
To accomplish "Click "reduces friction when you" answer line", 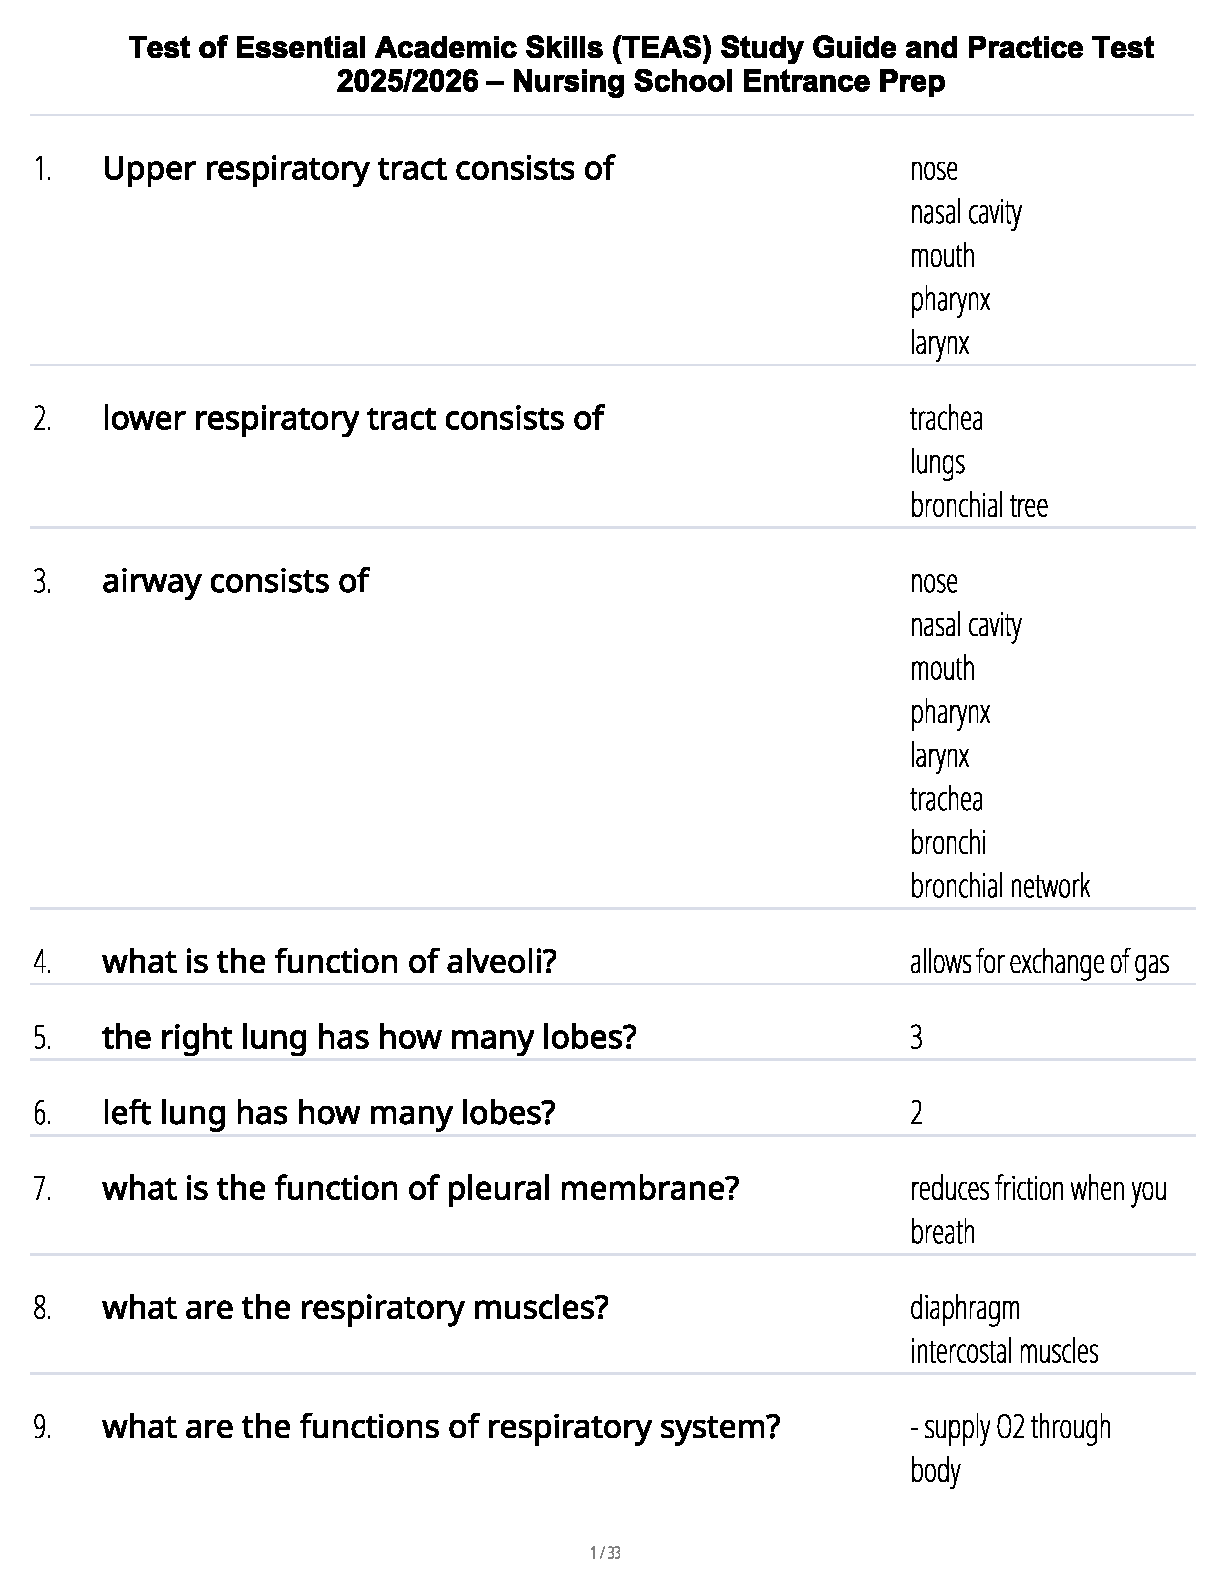I will click(x=1038, y=1189).
